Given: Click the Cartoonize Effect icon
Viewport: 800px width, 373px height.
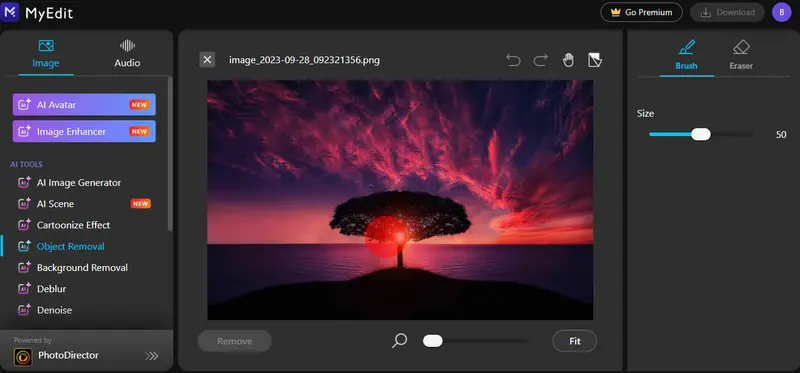Looking at the screenshot, I should [24, 225].
